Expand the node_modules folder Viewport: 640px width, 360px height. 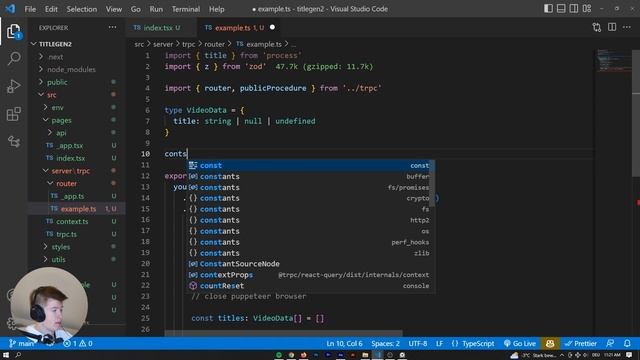[x=71, y=69]
